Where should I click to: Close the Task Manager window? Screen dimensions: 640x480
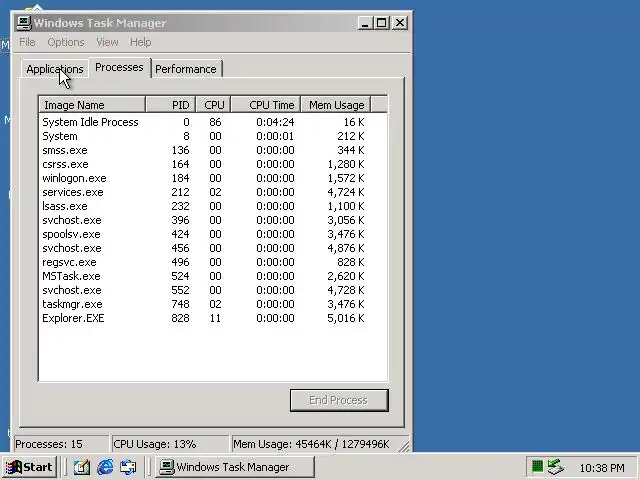point(400,23)
